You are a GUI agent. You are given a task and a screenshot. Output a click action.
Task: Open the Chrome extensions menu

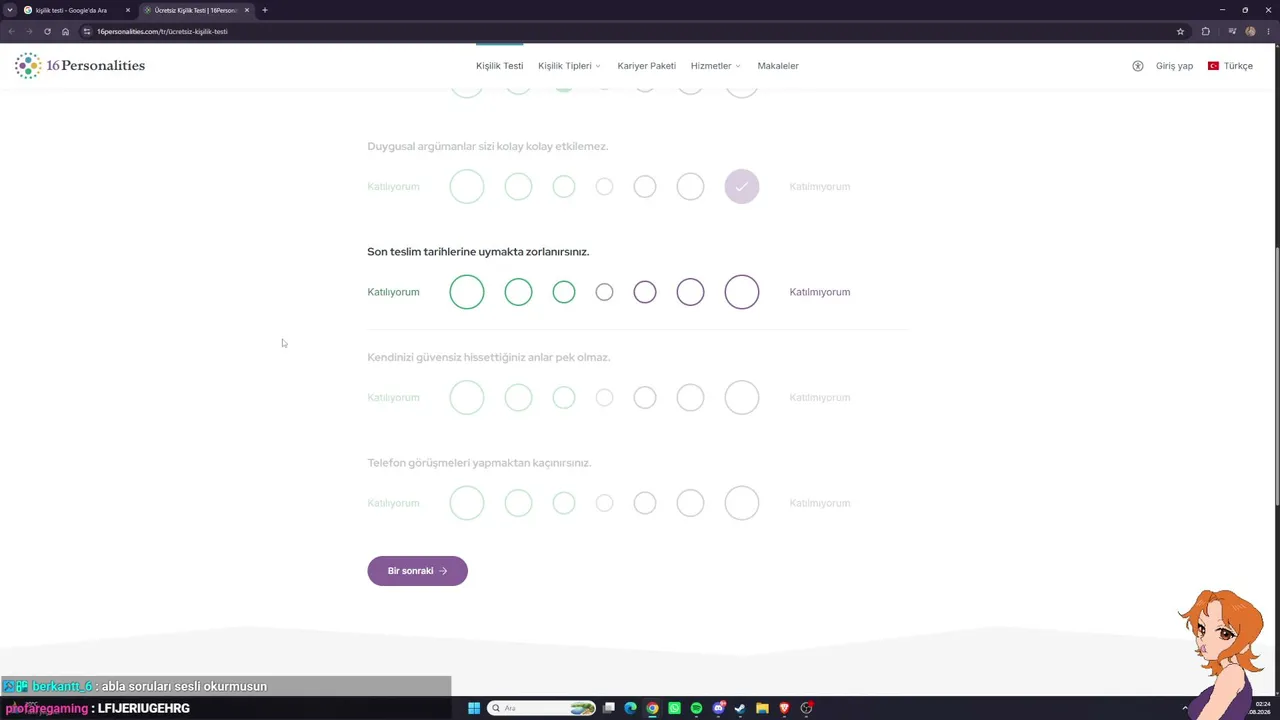point(1205,31)
